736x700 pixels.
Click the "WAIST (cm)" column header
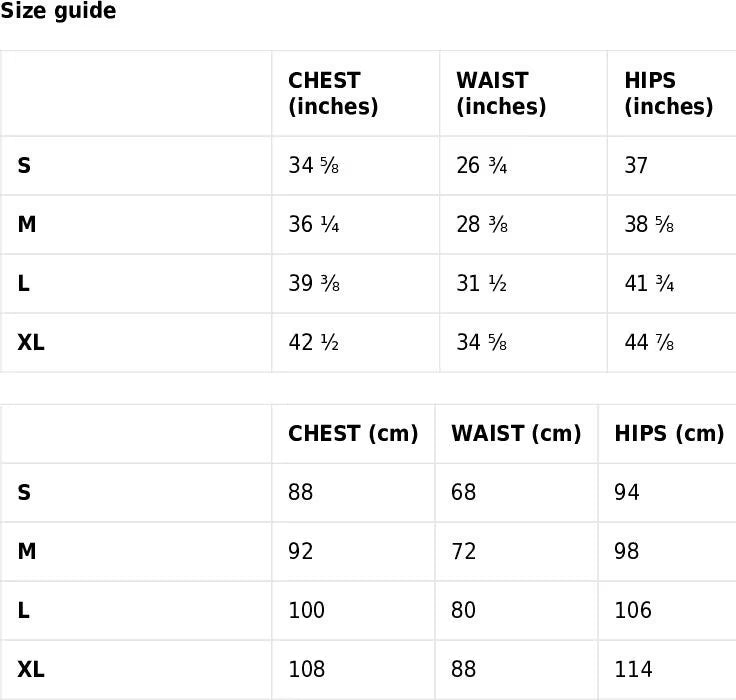point(516,434)
